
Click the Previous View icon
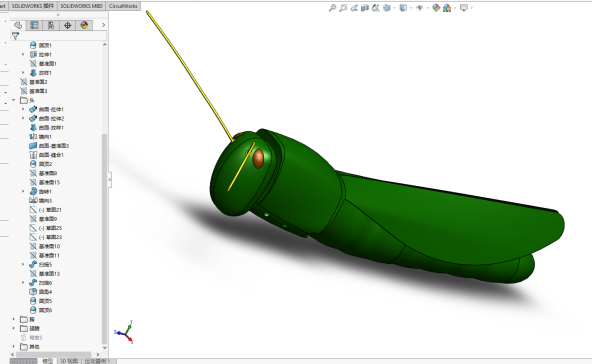pyautogui.click(x=354, y=8)
